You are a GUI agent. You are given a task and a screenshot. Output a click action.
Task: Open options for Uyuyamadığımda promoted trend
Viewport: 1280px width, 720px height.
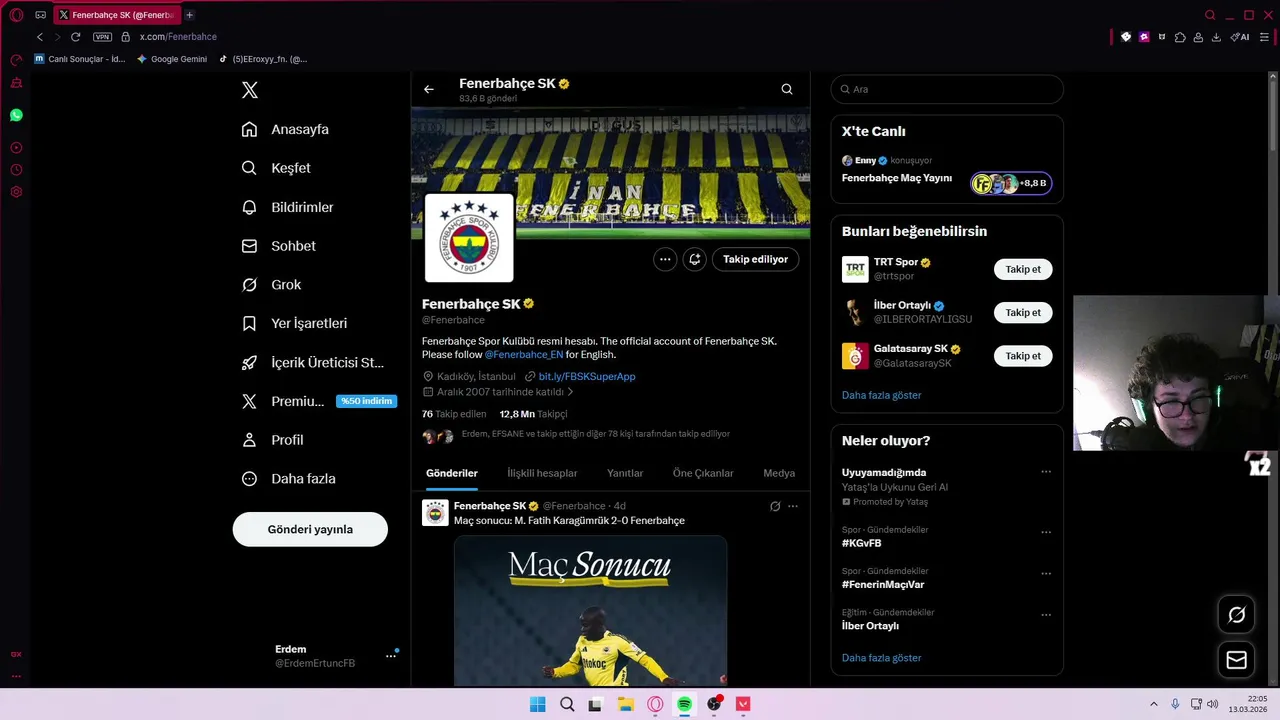tap(1046, 472)
